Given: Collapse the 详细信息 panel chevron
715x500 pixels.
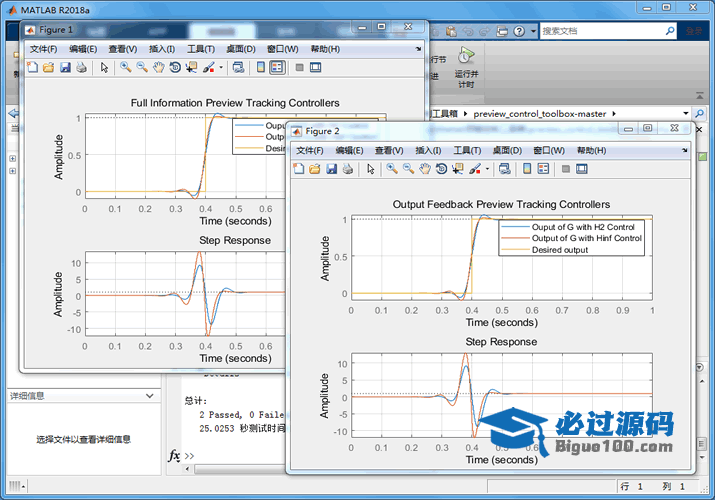Looking at the screenshot, I should tap(150, 396).
